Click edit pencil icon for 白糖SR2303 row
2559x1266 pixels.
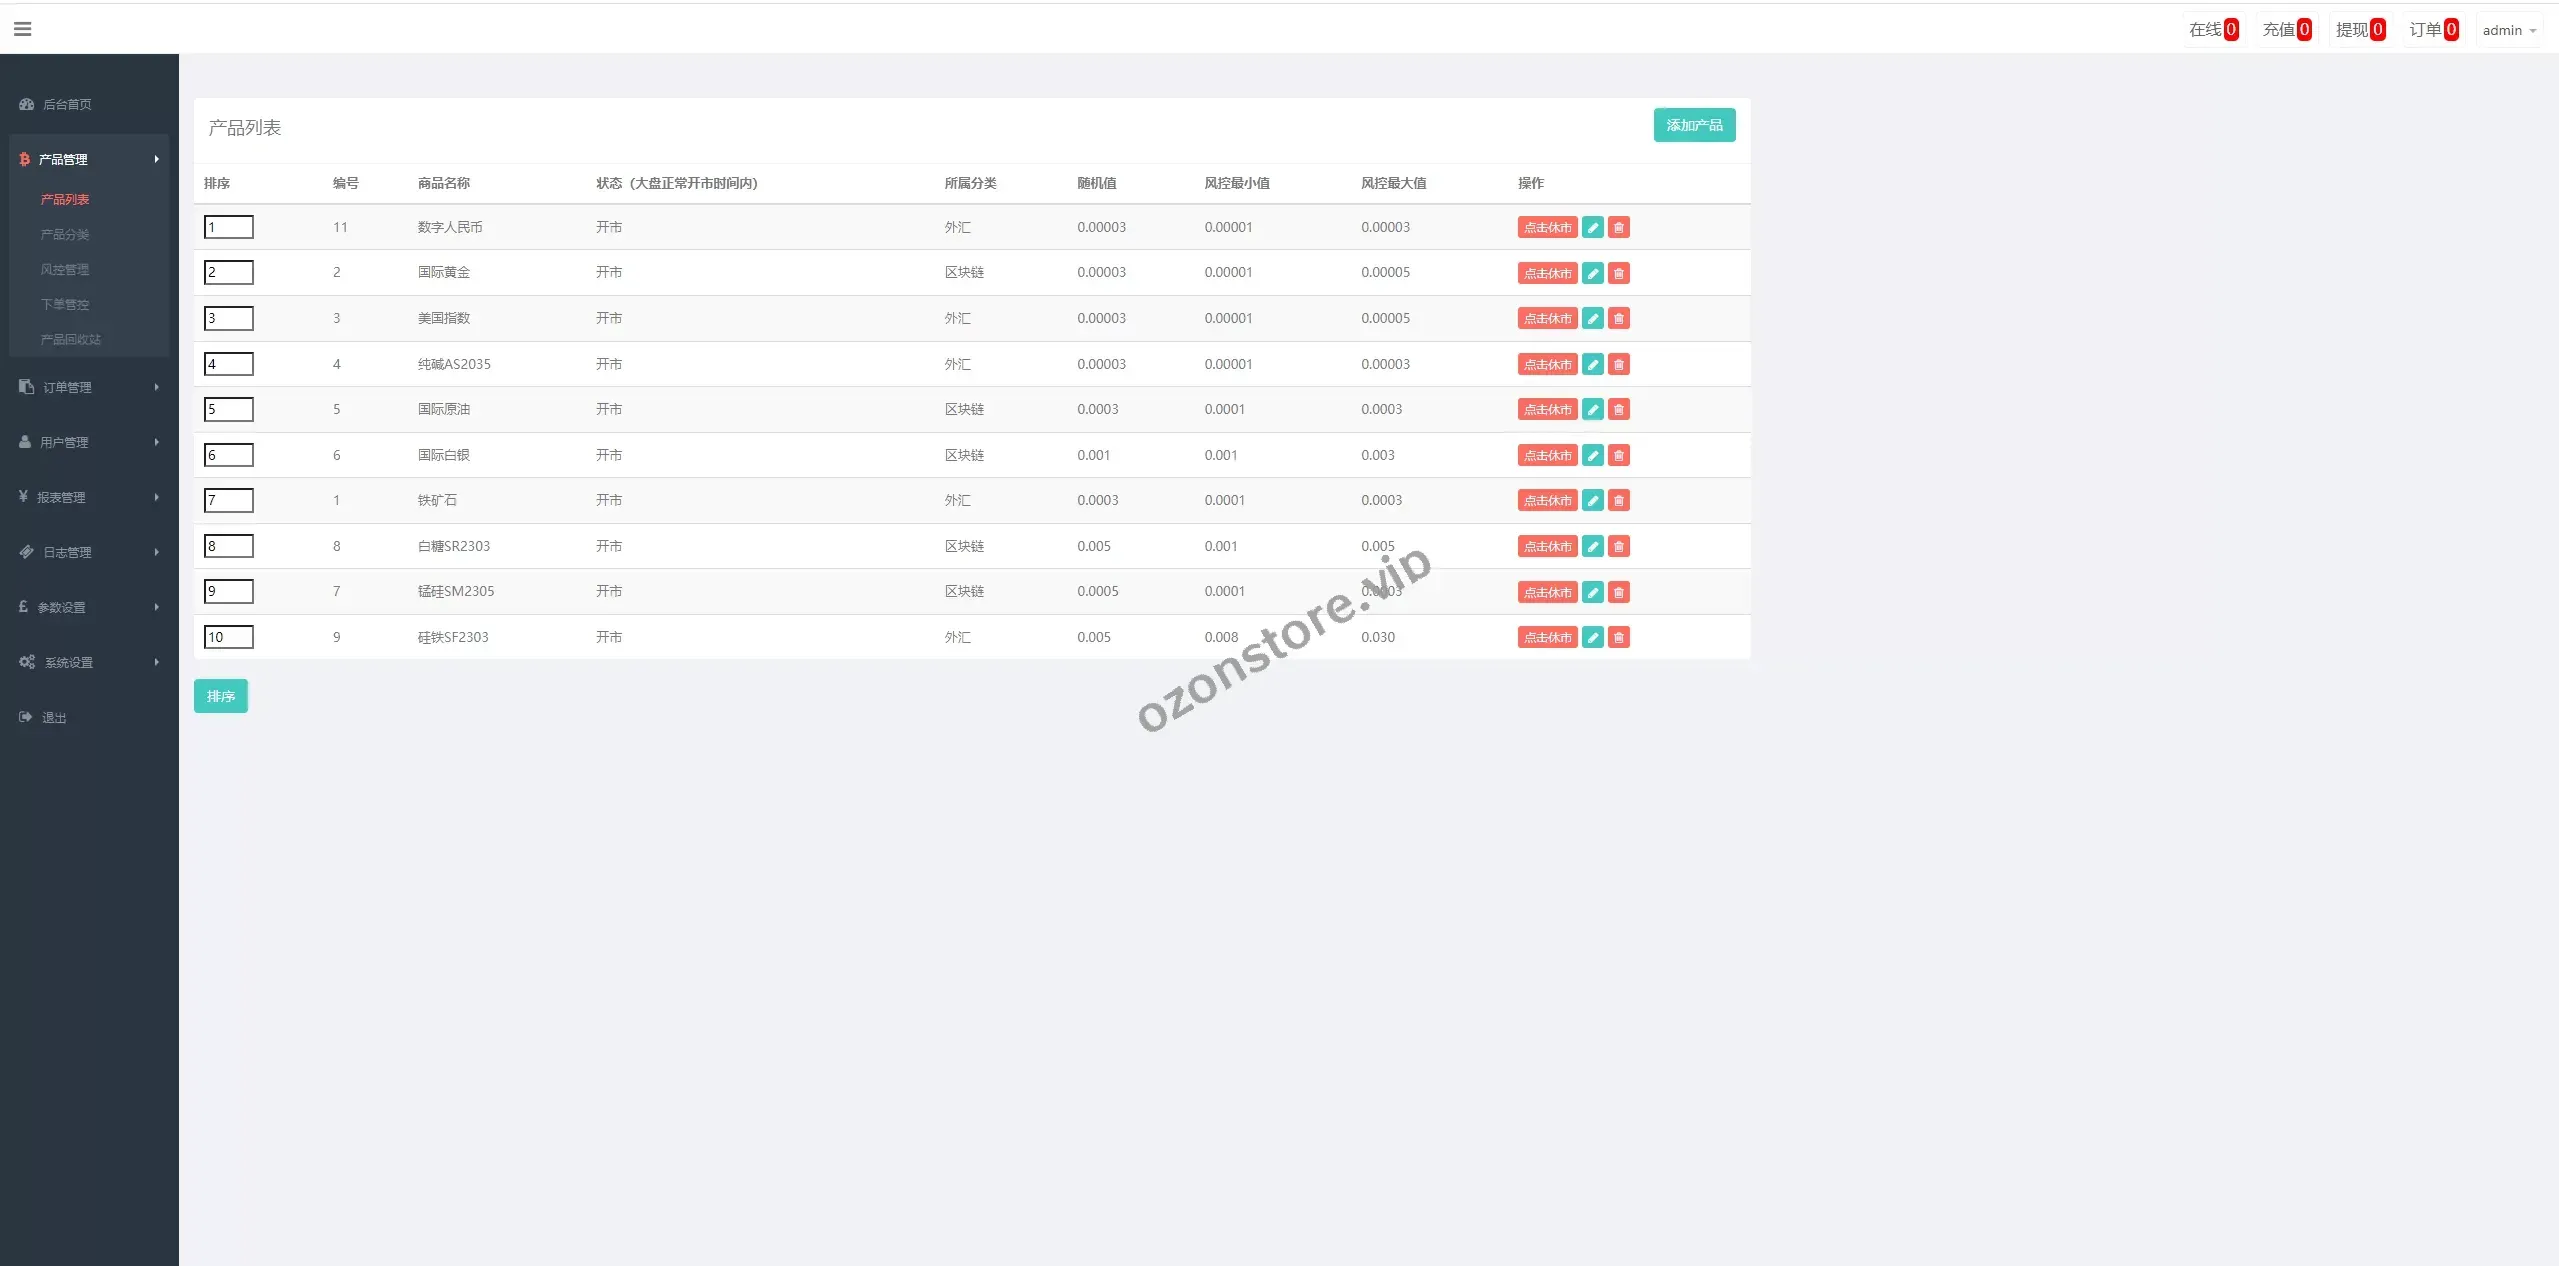click(x=1592, y=547)
